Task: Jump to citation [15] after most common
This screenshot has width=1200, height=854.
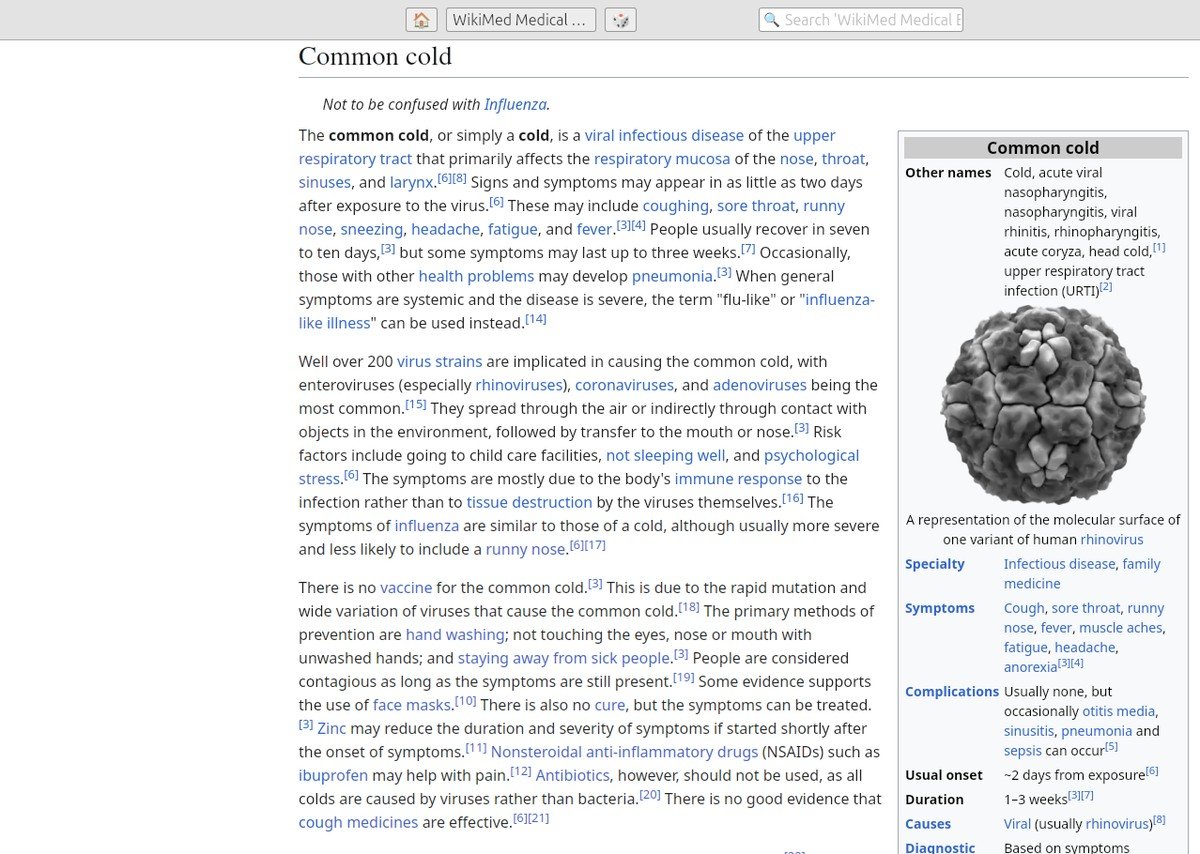Action: [416, 404]
